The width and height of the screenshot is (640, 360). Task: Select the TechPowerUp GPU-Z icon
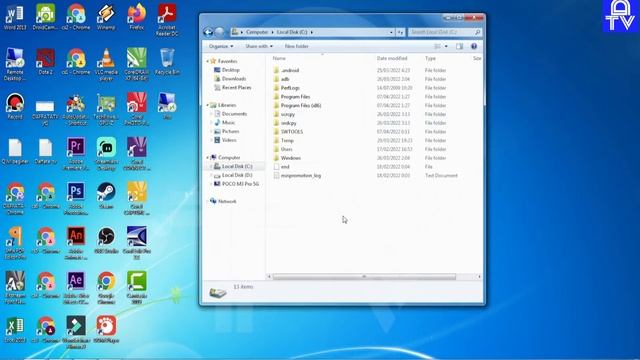click(x=106, y=109)
